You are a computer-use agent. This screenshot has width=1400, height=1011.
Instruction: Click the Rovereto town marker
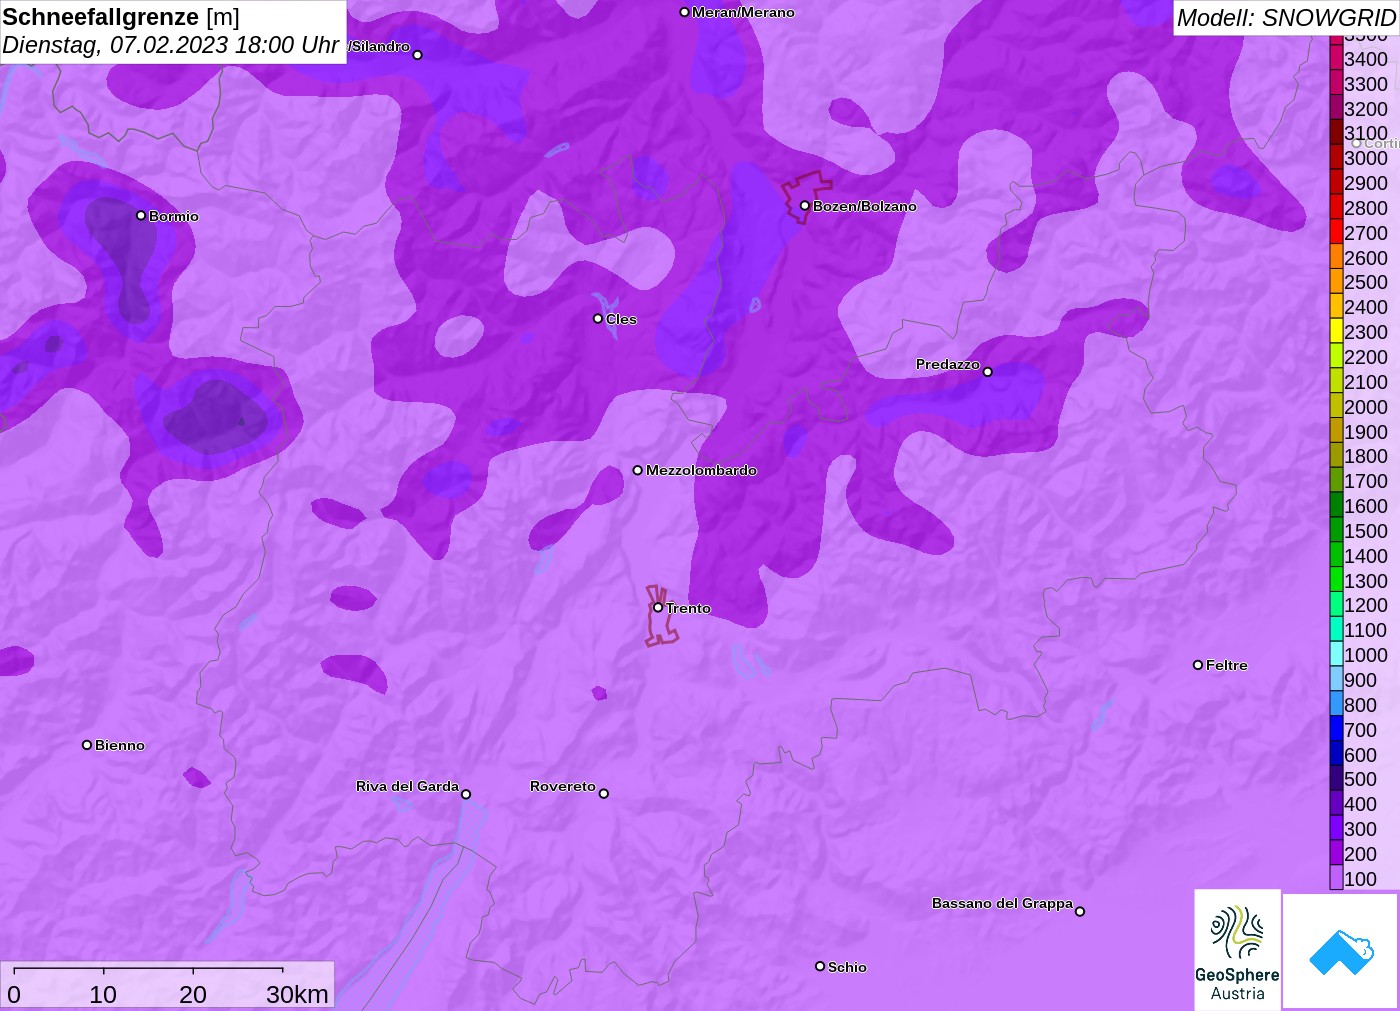point(604,794)
